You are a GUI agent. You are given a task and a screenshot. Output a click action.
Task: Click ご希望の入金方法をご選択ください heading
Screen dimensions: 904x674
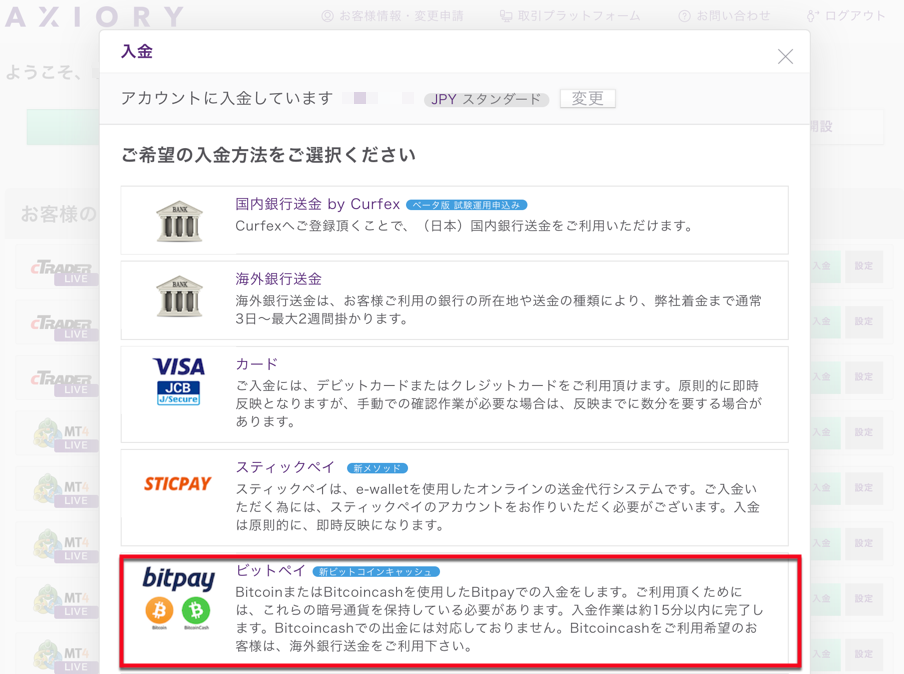(269, 155)
